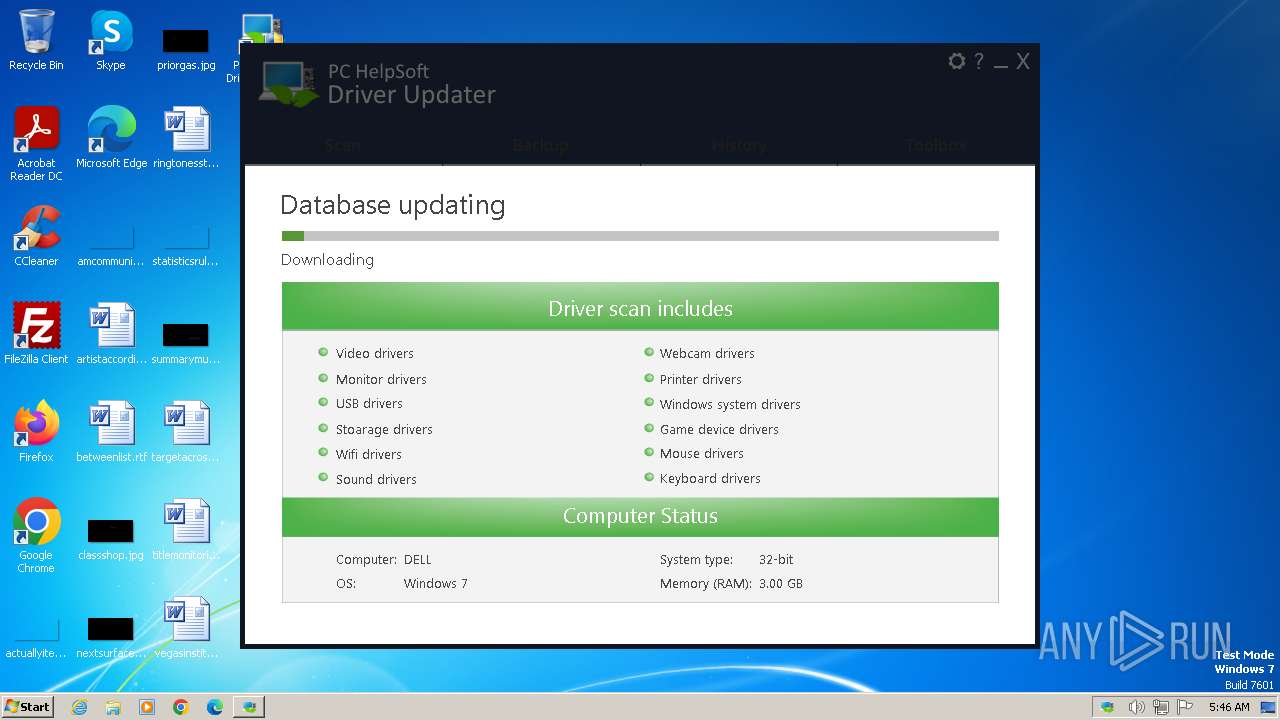Open Internet Explorer from taskbar
The image size is (1280, 720).
[x=79, y=707]
